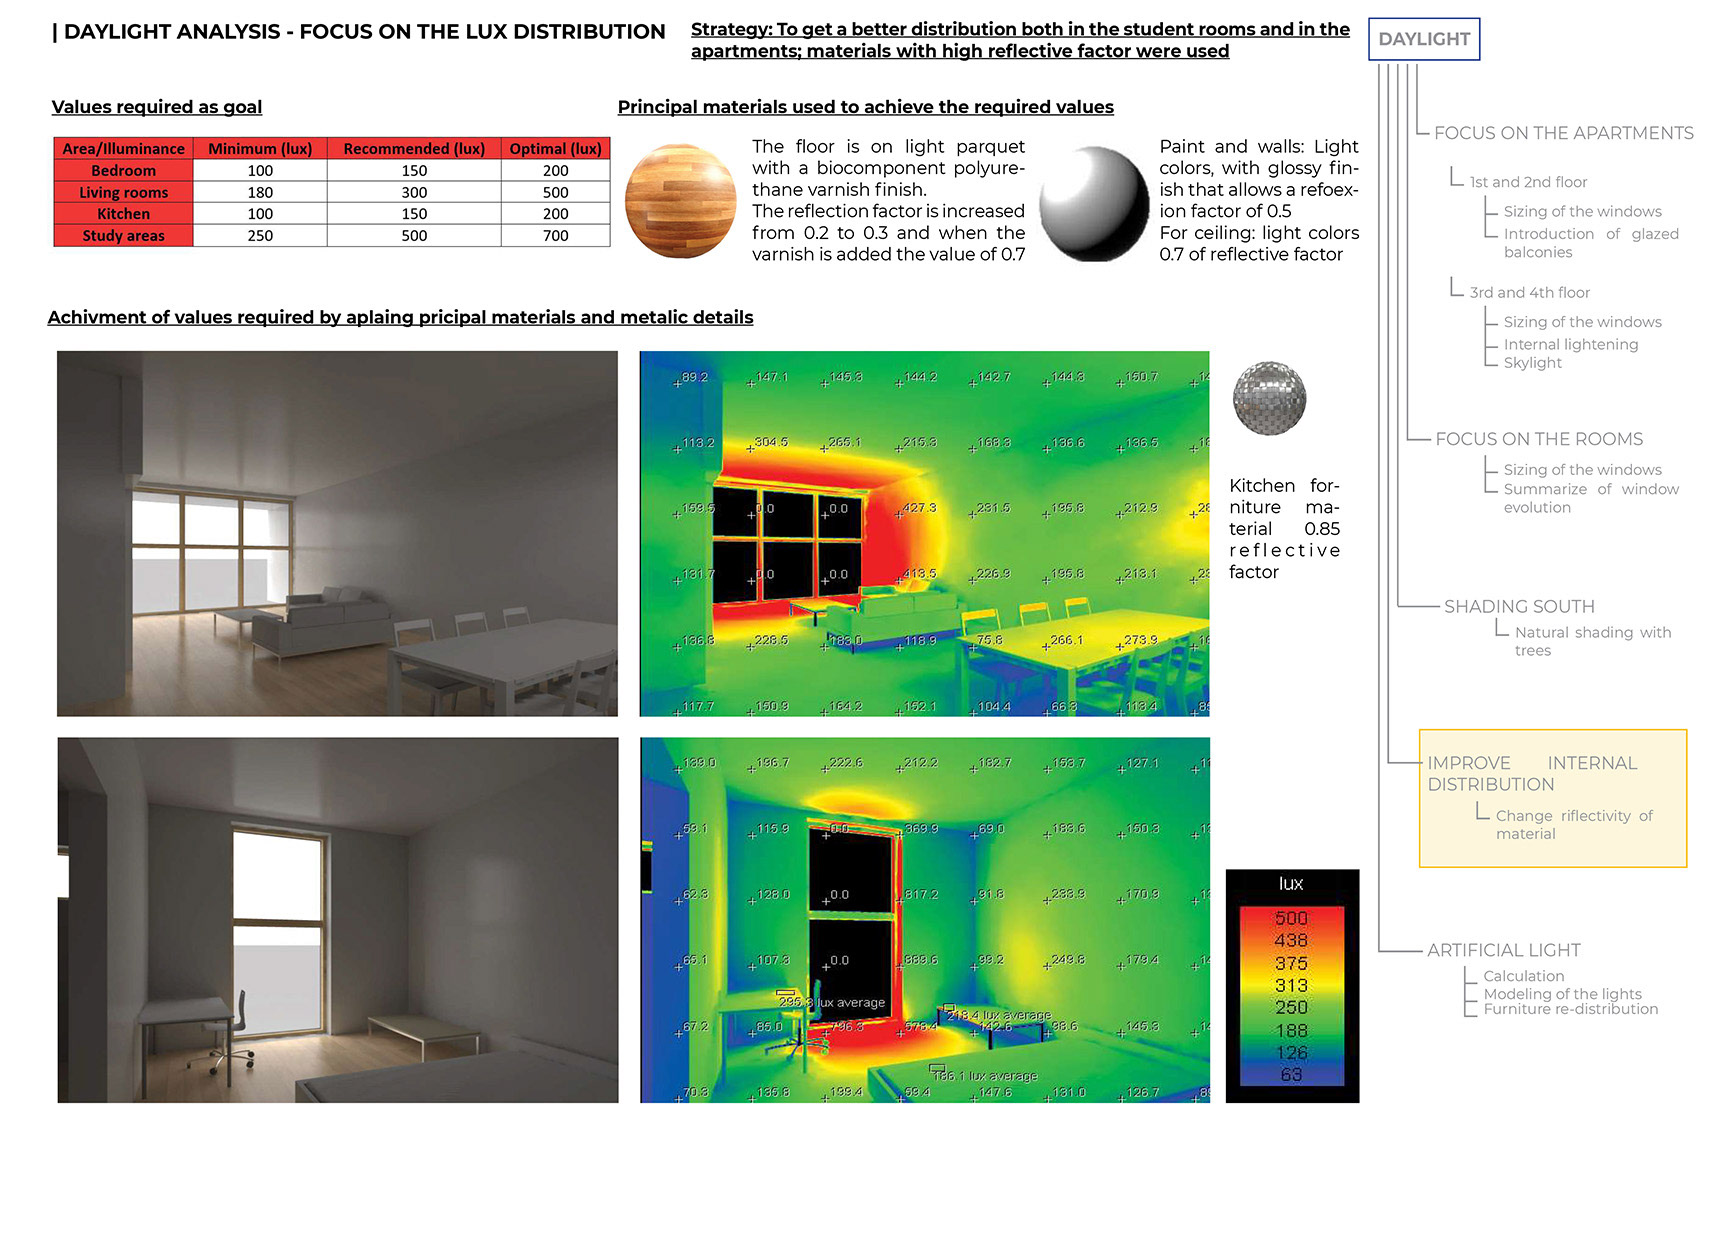Click Living rooms minimum value 180
This screenshot has width=1713, height=1233.
(260, 192)
